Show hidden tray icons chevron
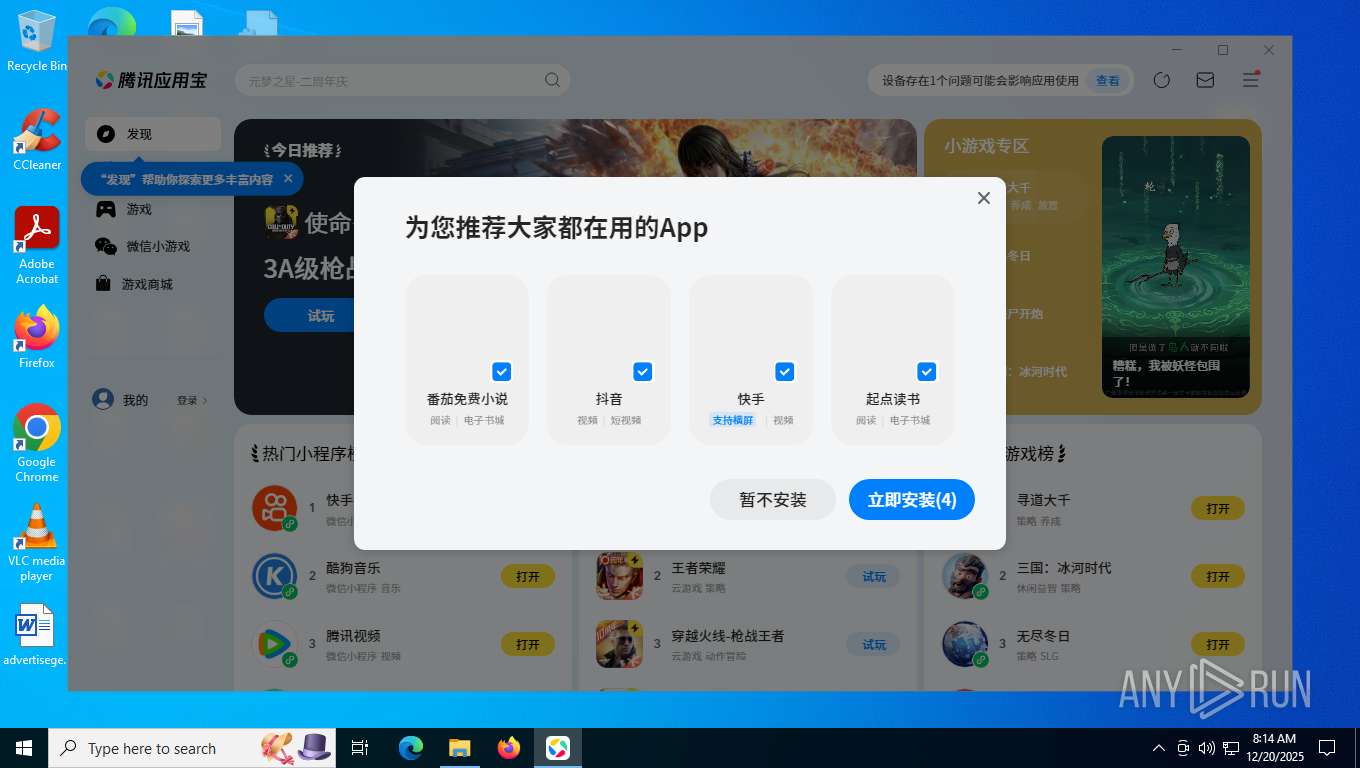This screenshot has height=768, width=1360. (1159, 748)
